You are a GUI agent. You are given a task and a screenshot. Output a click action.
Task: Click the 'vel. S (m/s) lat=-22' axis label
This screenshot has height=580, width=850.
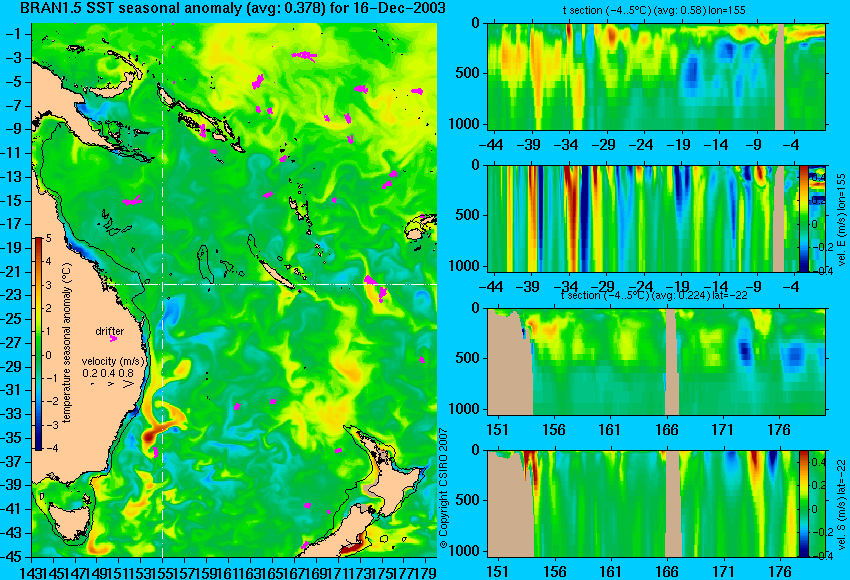coord(842,505)
